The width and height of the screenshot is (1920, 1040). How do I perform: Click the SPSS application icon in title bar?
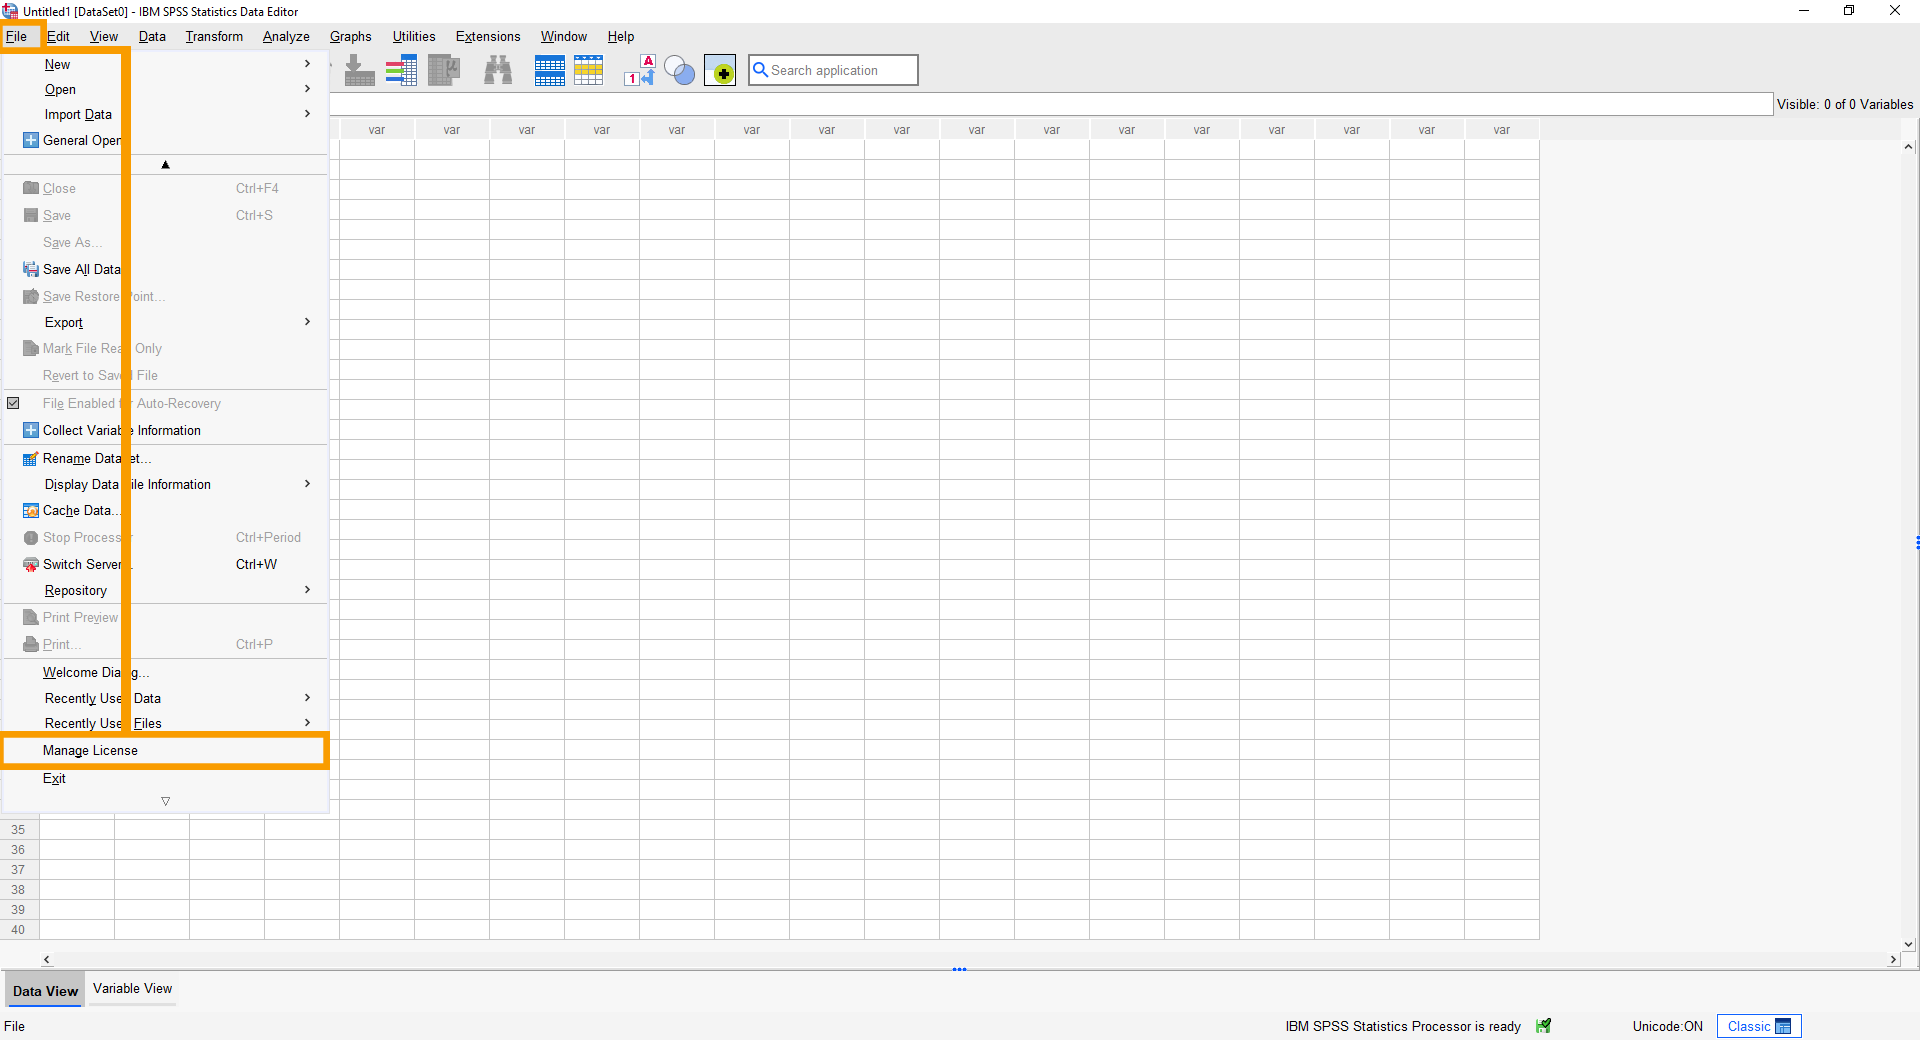[x=10, y=11]
